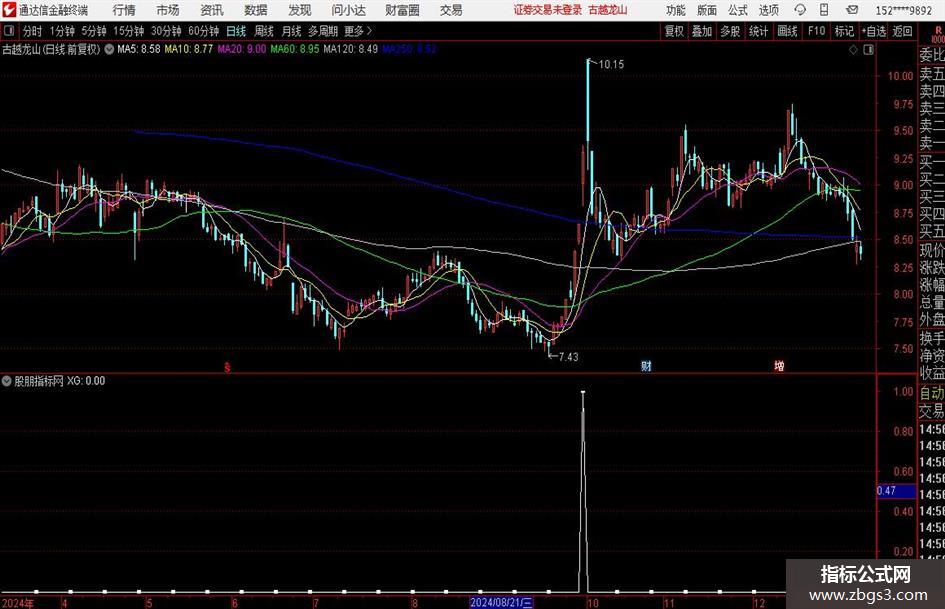This screenshot has height=609, width=945.
Task: Click the red R 1000 badge icon
Action: pyautogui.click(x=937, y=34)
